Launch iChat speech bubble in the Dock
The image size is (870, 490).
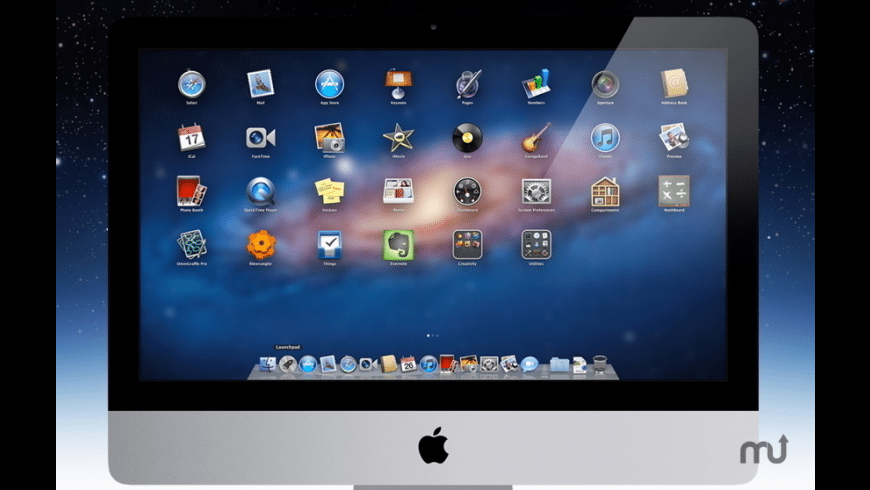pos(529,364)
